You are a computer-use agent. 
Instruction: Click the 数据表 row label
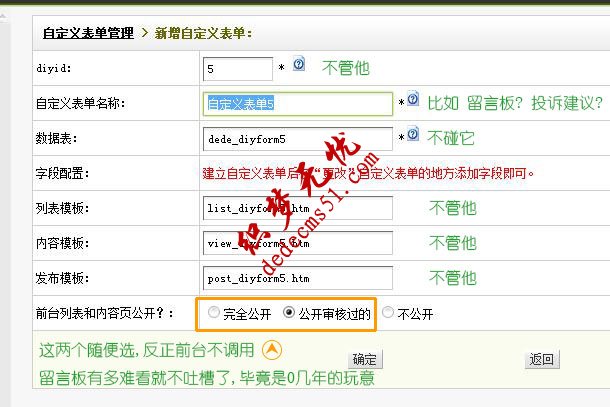(56, 138)
